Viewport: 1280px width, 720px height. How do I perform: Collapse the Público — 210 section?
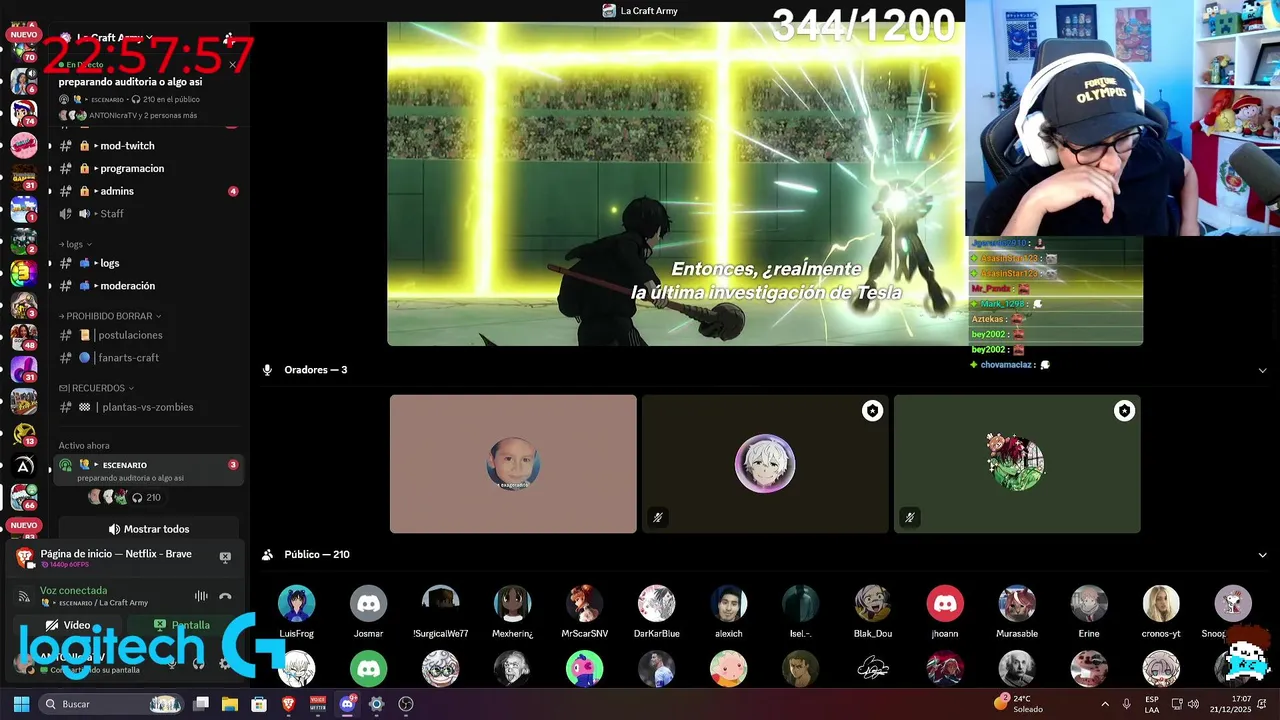click(x=1262, y=555)
